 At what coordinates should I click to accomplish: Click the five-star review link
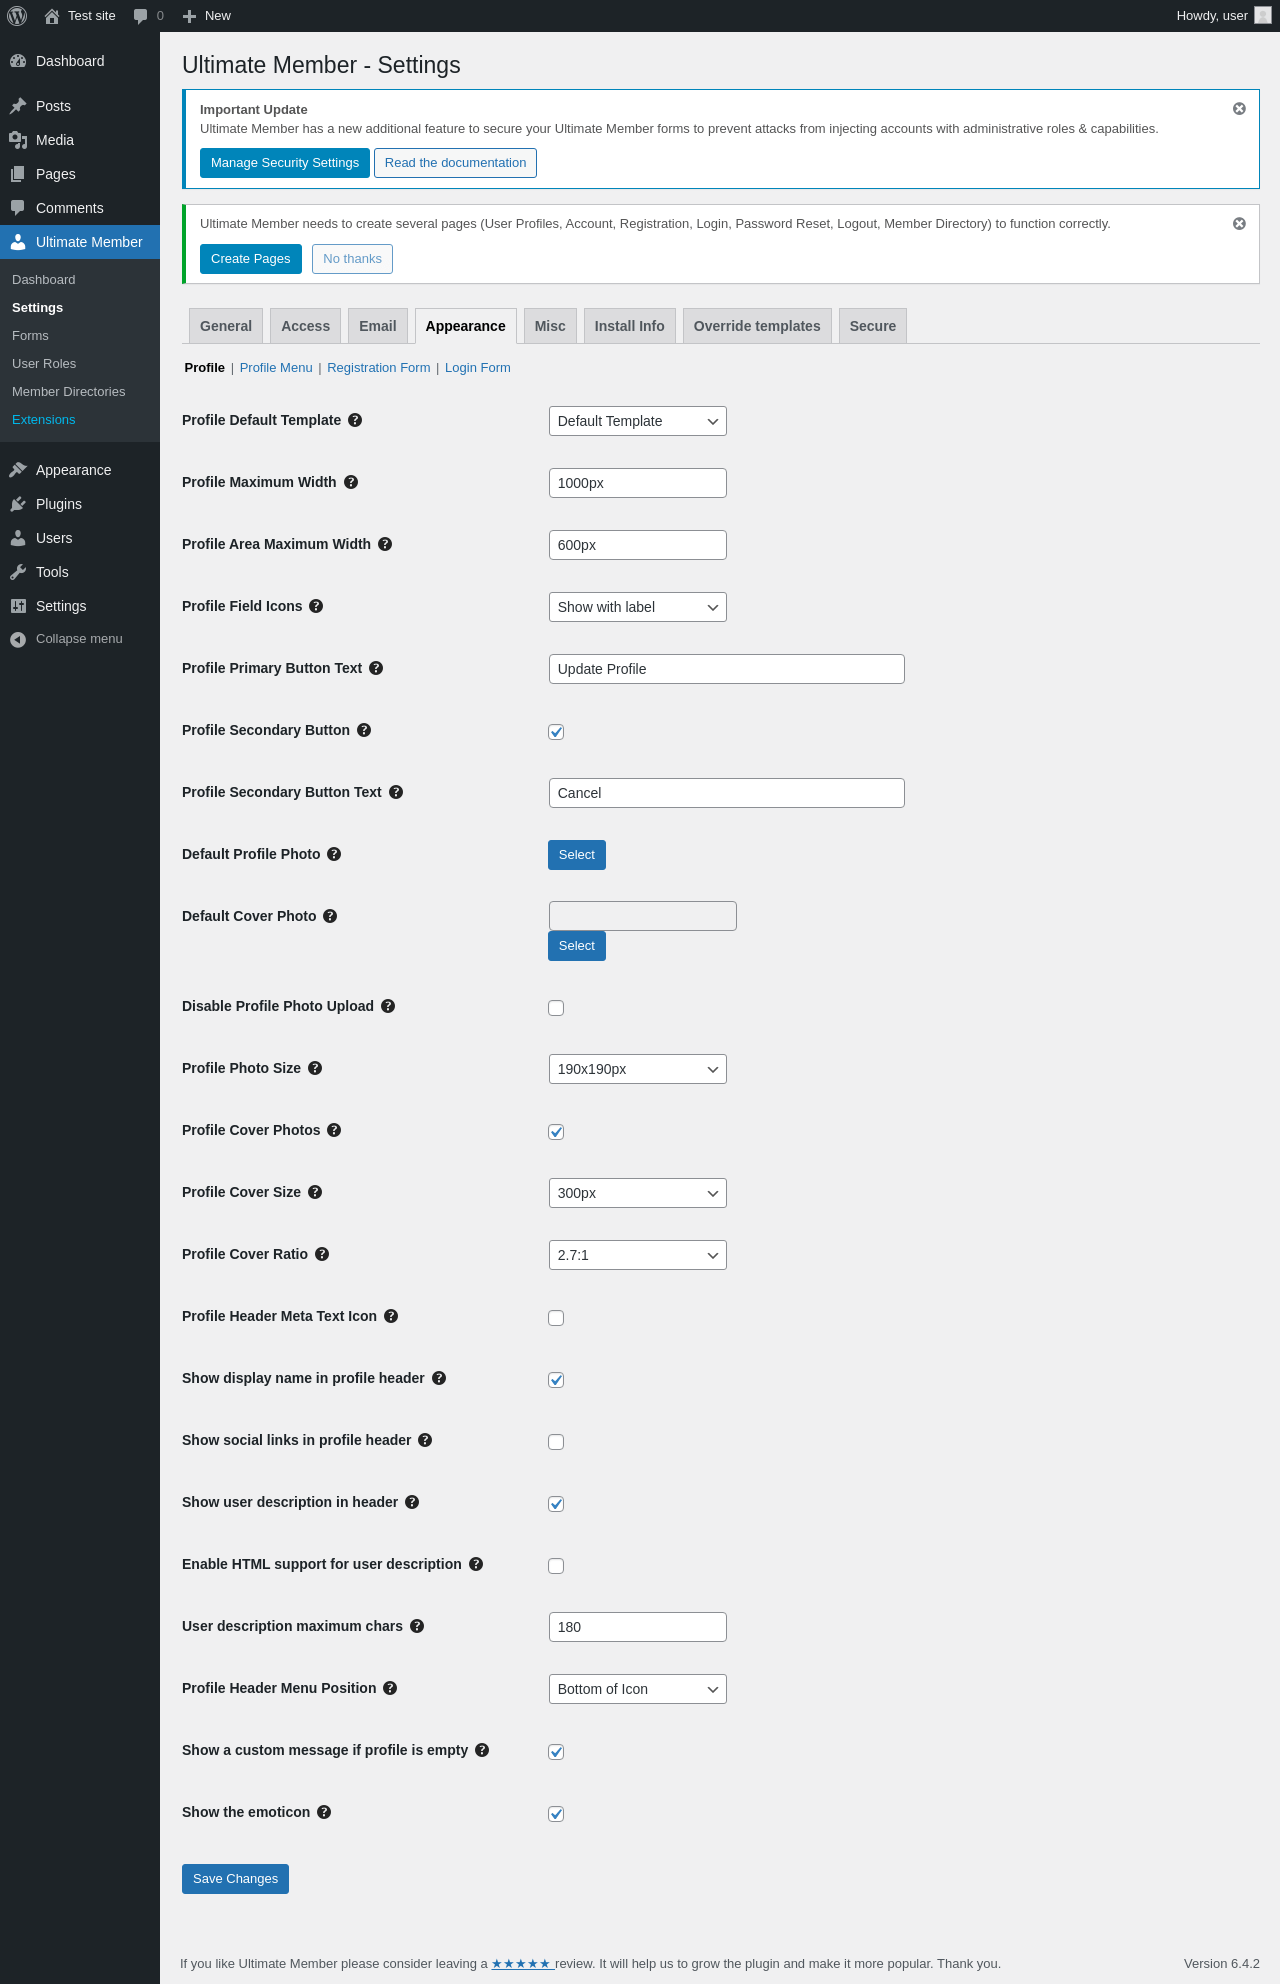[522, 1964]
